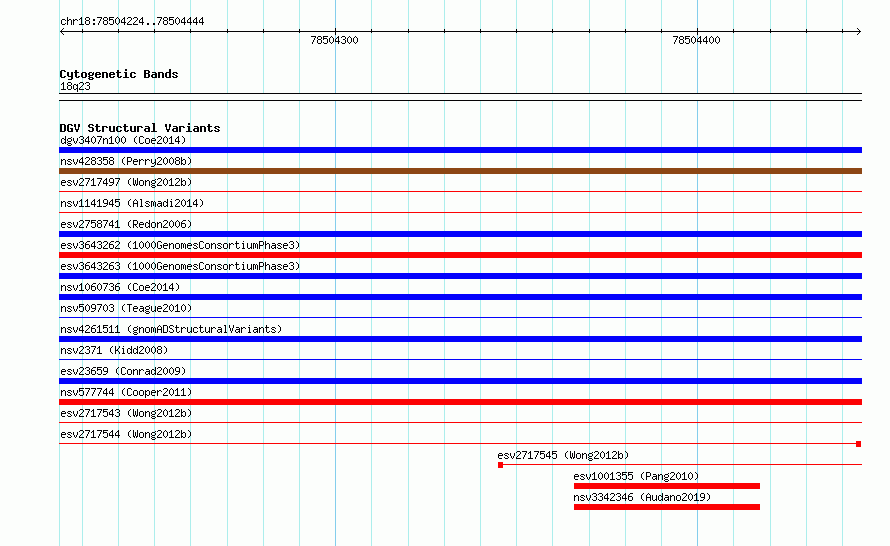
Task: Click the right arrow of the ruler
Action: coord(859,32)
